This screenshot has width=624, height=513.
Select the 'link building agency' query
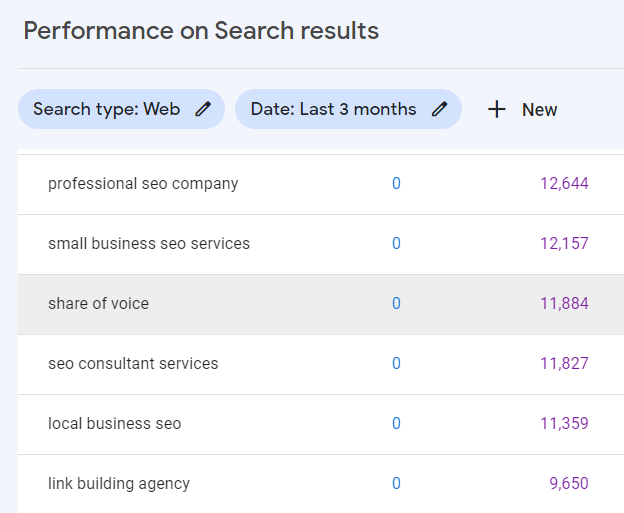119,483
